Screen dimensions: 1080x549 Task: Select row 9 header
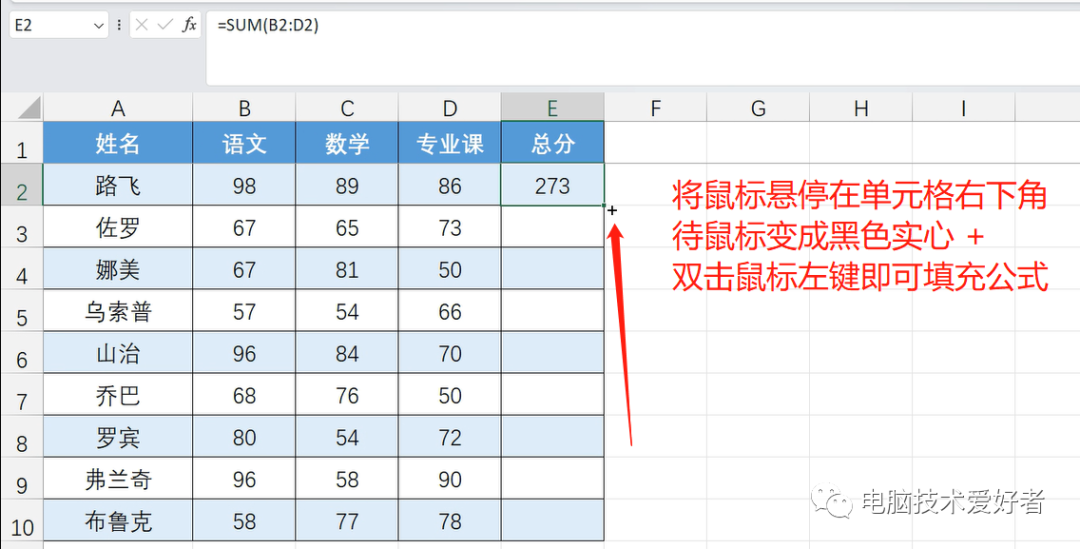[x=21, y=479]
